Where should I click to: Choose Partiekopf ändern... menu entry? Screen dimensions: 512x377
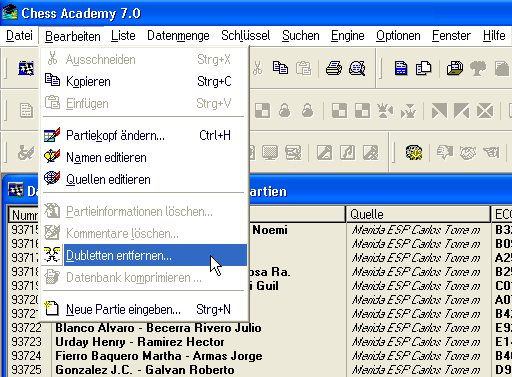click(145, 135)
